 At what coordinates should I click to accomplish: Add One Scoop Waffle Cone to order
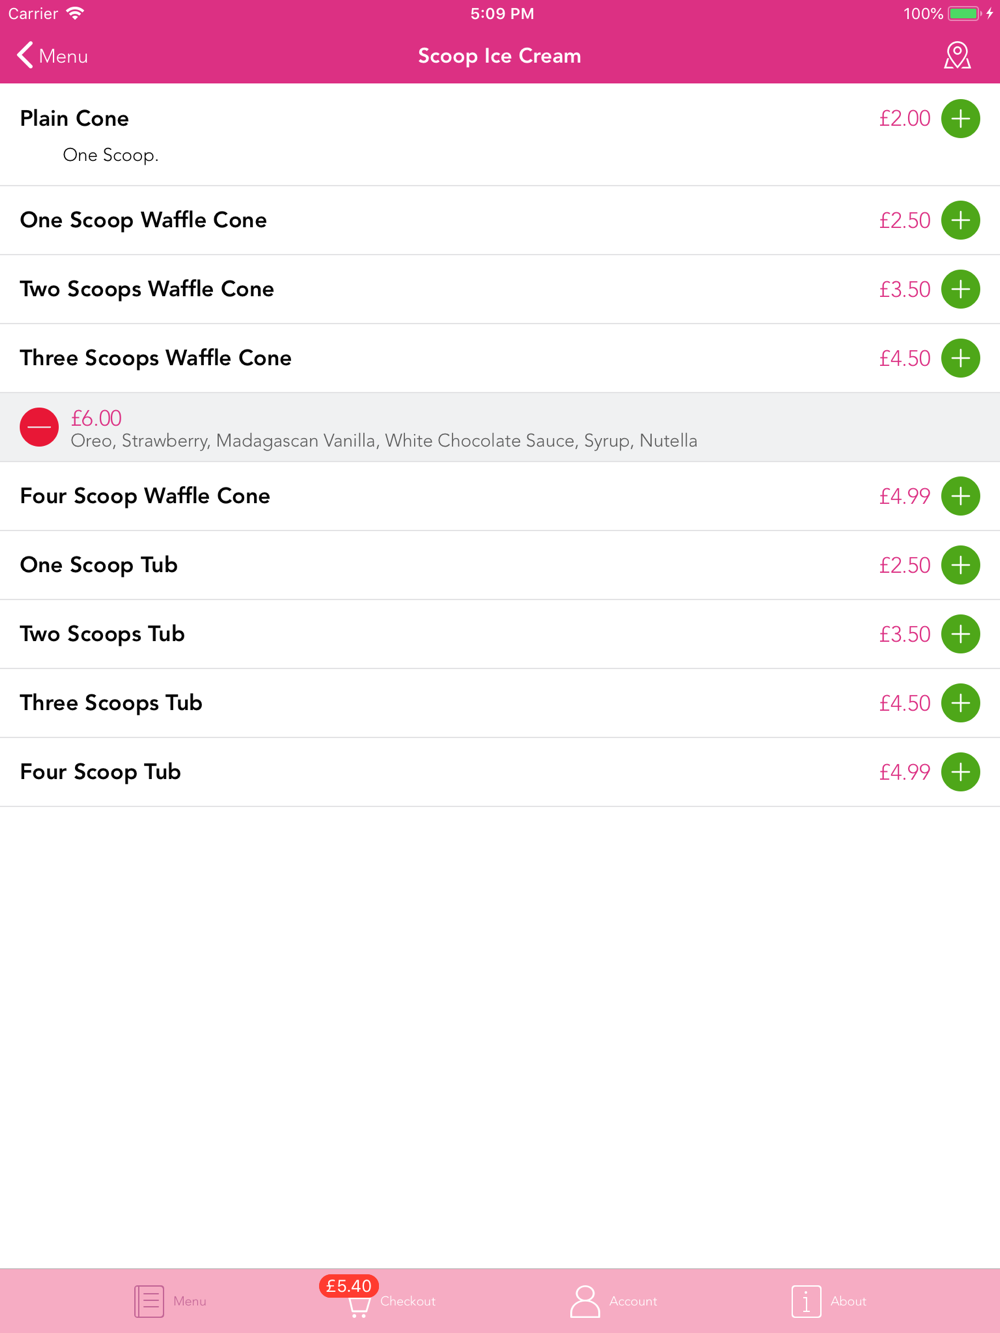point(960,220)
